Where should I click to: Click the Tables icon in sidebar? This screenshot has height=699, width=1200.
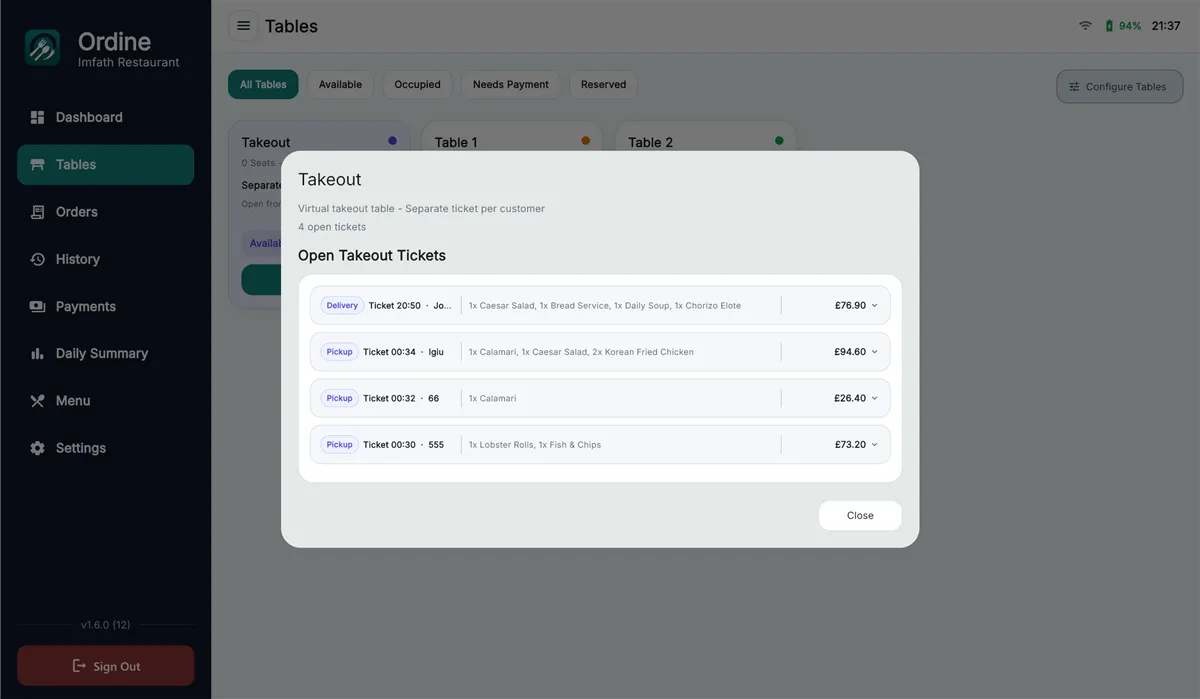pyautogui.click(x=37, y=165)
